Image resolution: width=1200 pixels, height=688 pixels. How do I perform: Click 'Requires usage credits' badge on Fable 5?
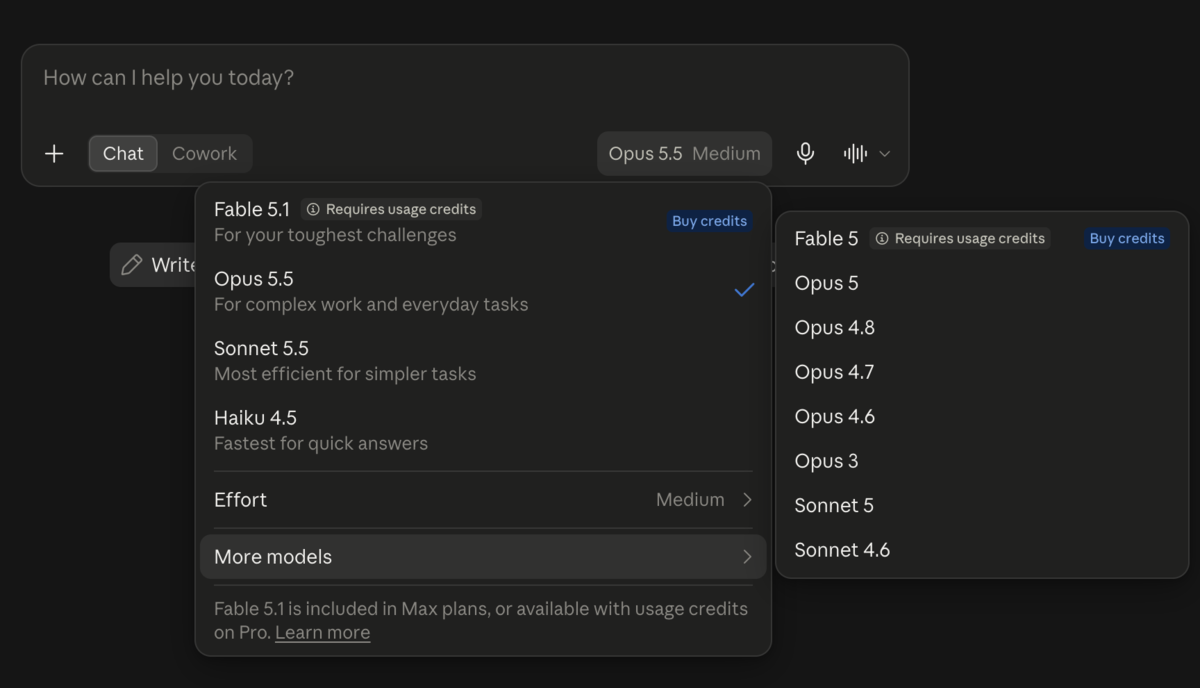click(960, 238)
